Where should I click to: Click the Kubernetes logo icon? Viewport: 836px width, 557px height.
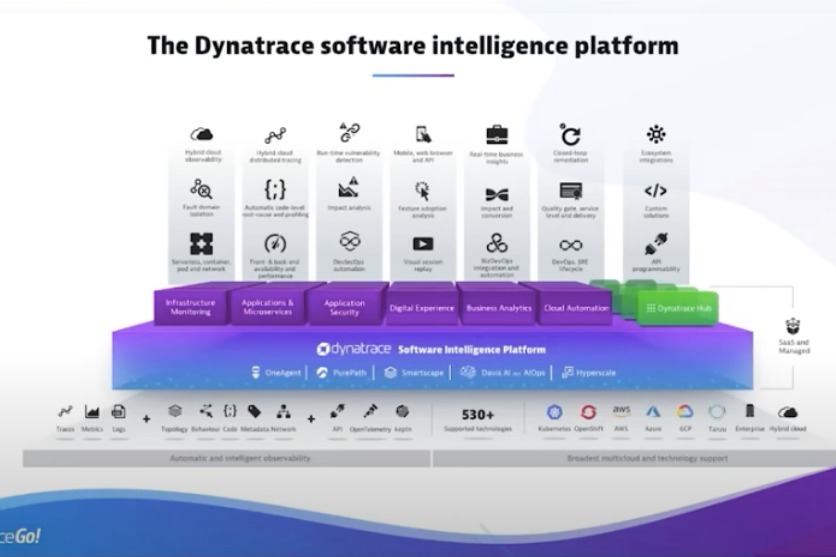(555, 412)
